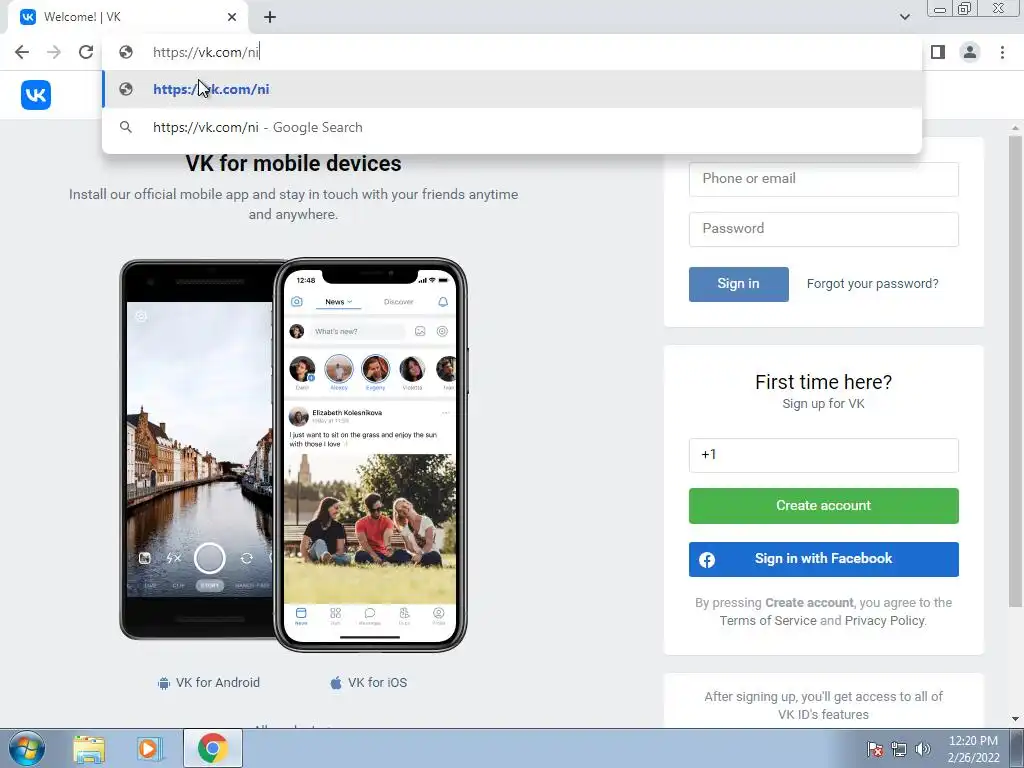The width and height of the screenshot is (1024, 768).
Task: Click the Sign in button
Action: 739,284
